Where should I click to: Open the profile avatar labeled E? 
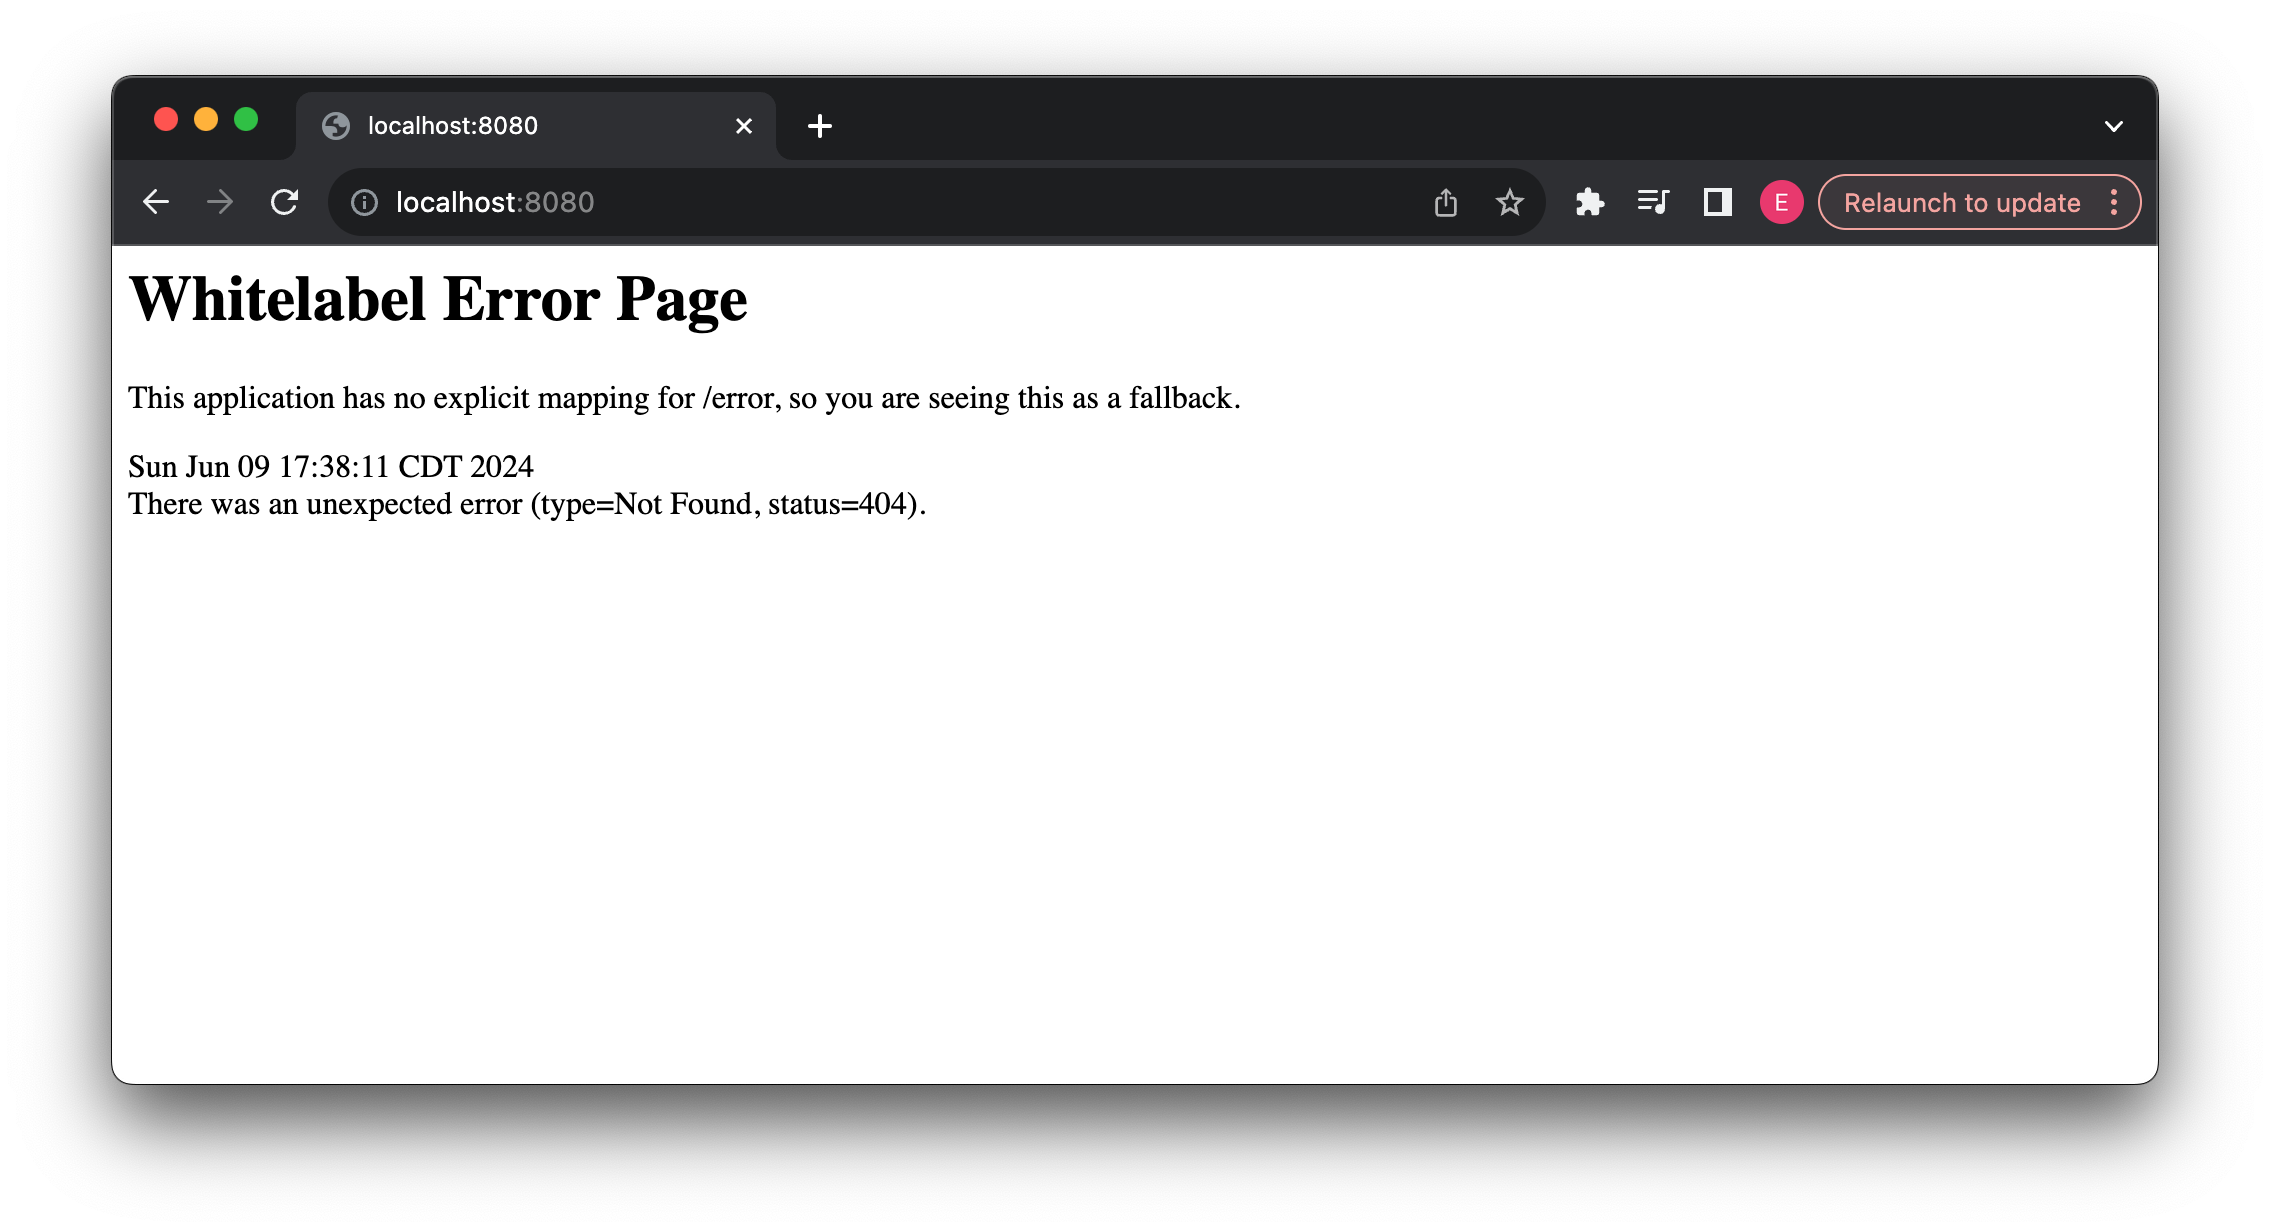1781,202
